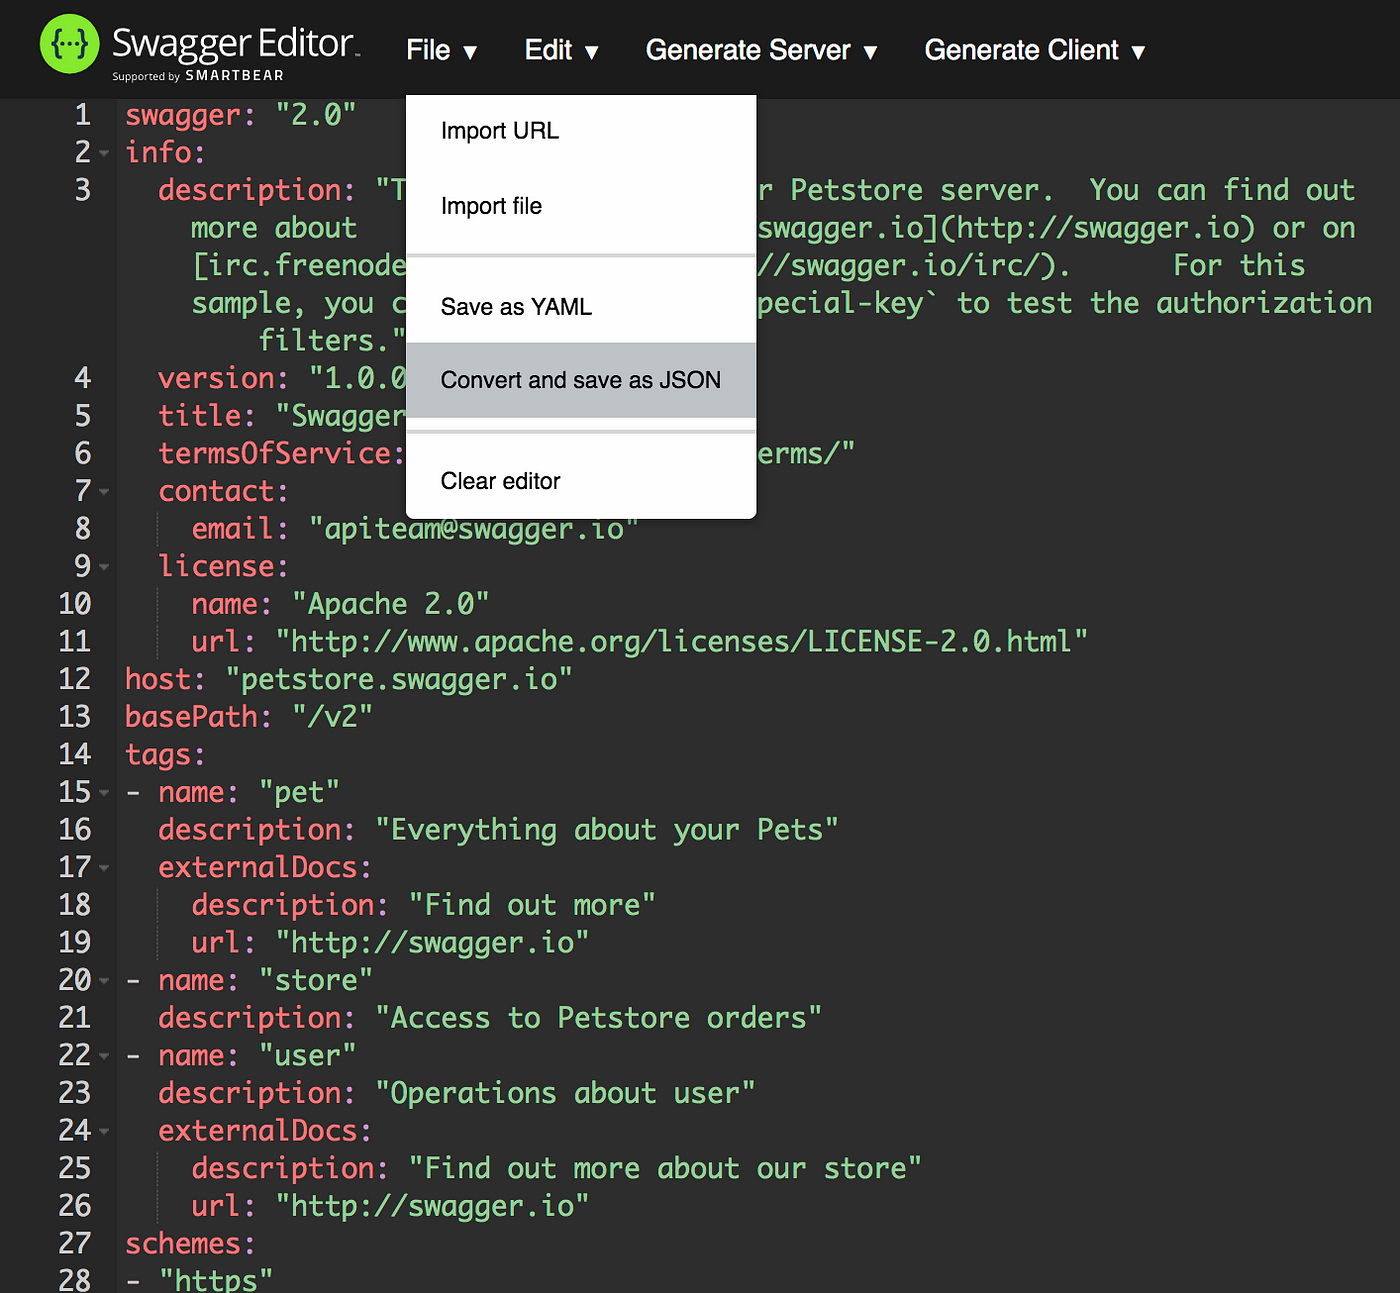The width and height of the screenshot is (1400, 1293).
Task: Click line number 12 in gutter
Action: coord(75,679)
